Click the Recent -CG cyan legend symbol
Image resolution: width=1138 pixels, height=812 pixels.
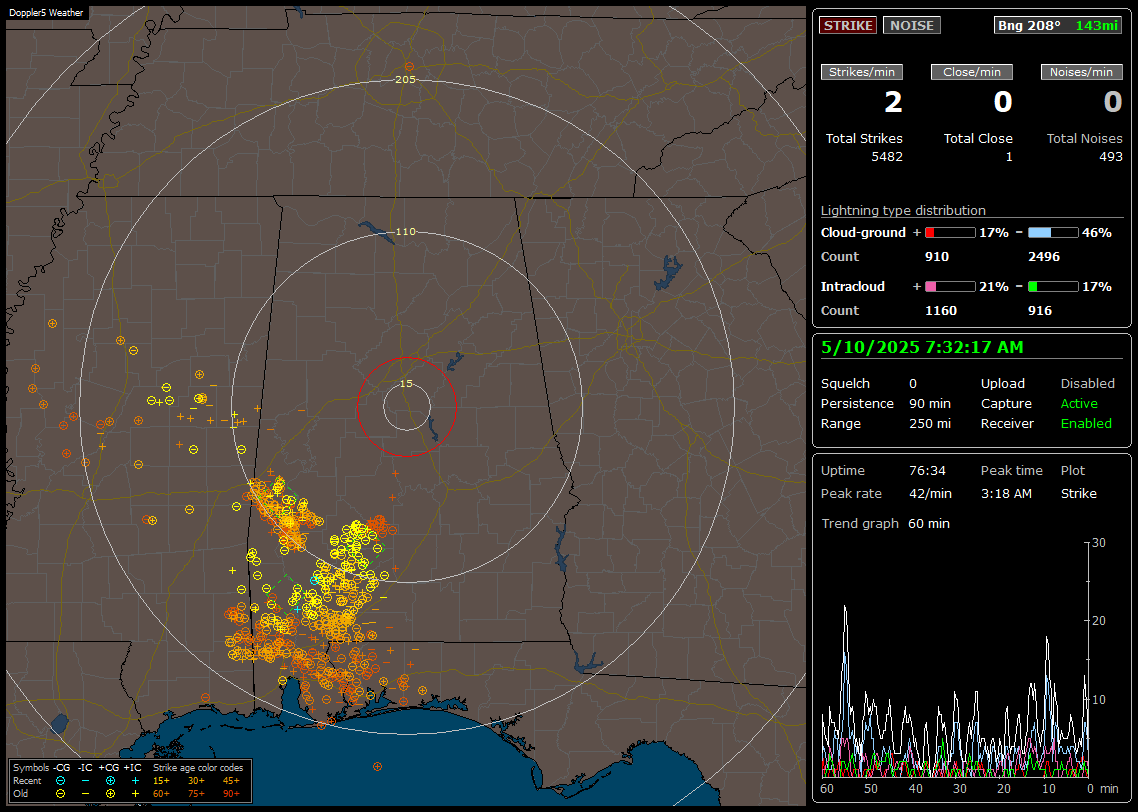61,781
